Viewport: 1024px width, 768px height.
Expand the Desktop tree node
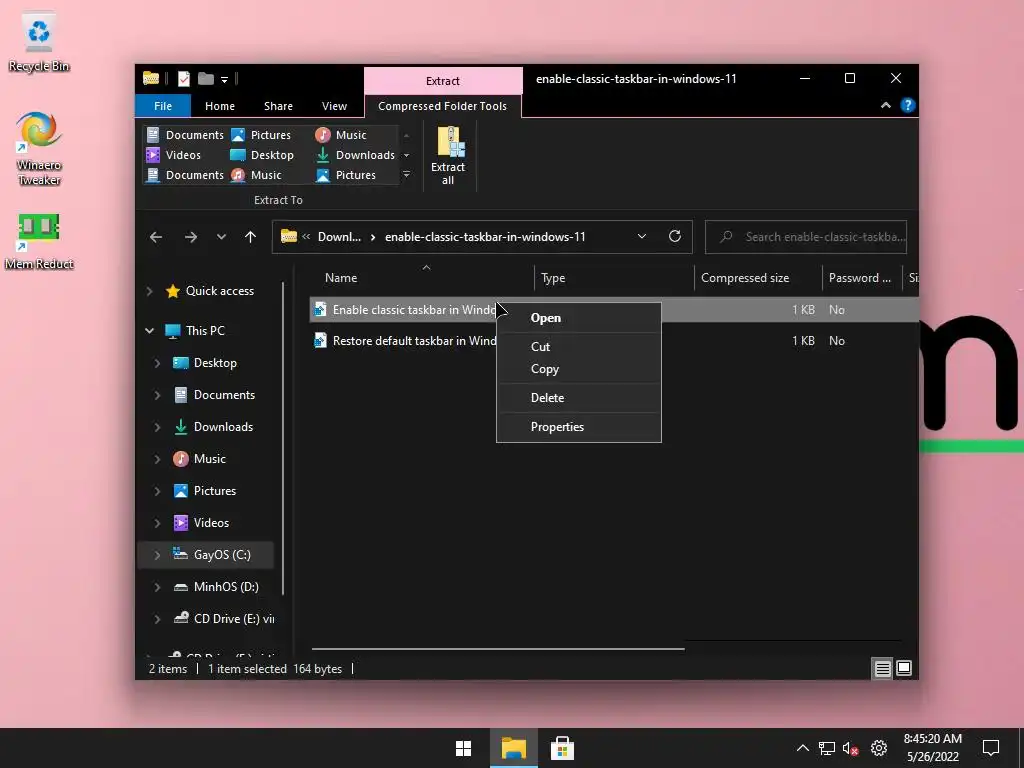[x=157, y=363]
